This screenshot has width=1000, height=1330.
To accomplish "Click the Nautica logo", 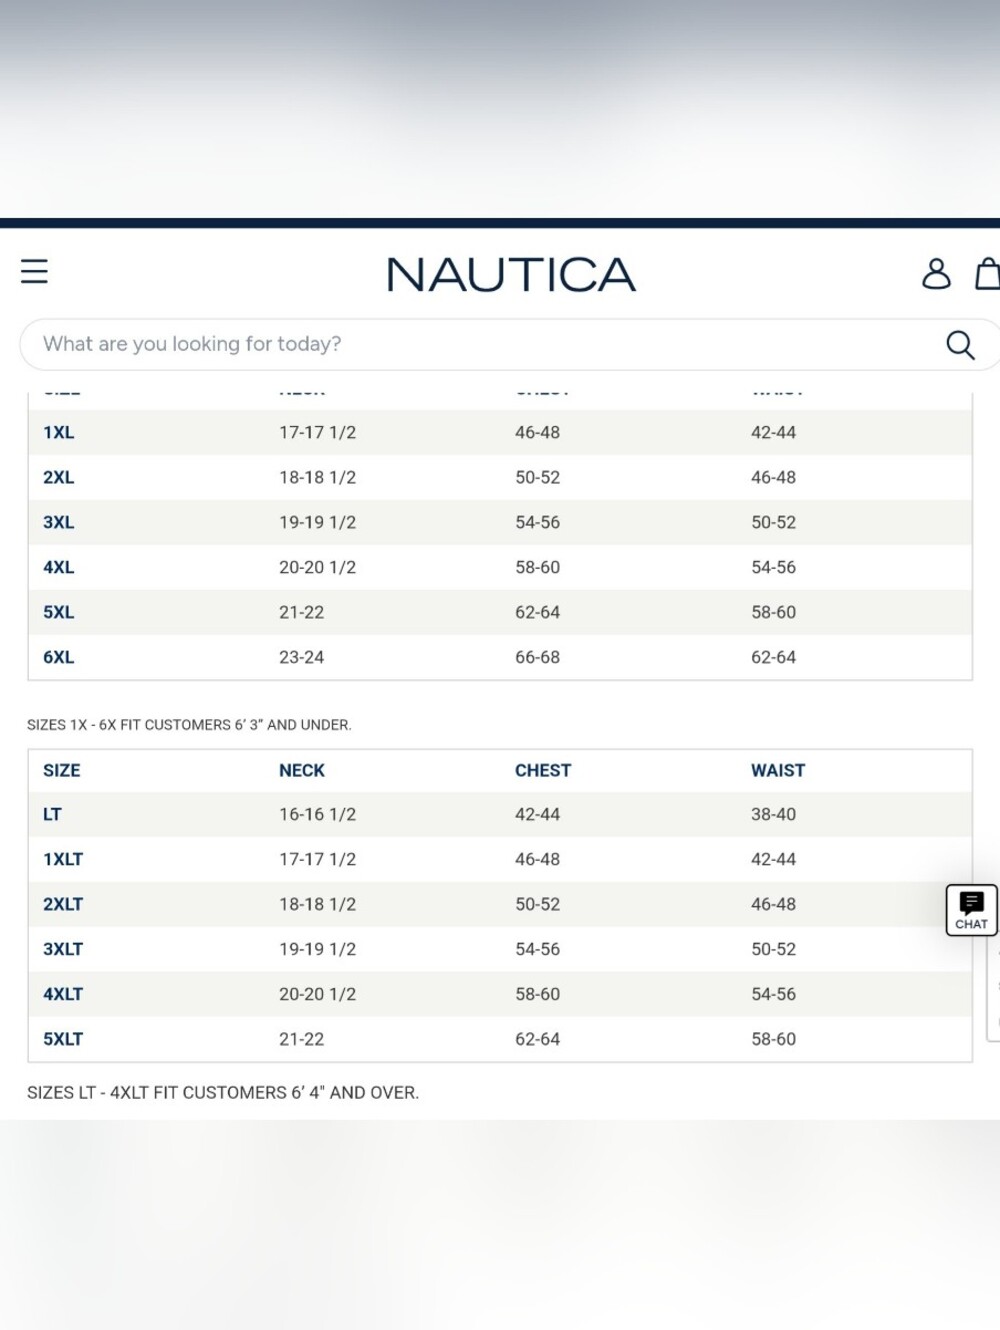I will coord(511,275).
